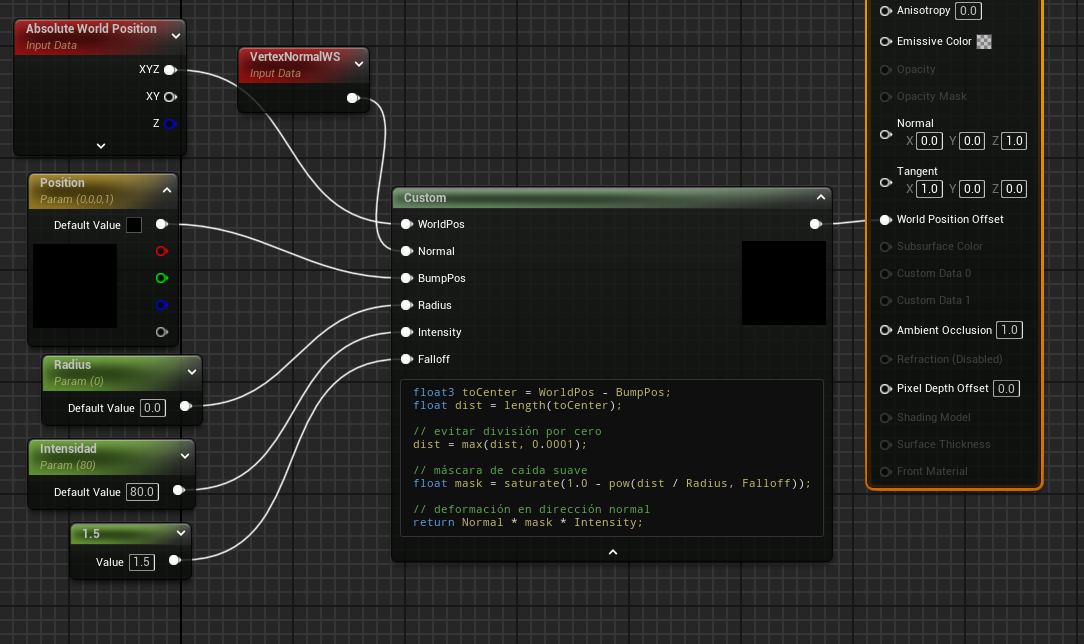Collapse the Custom node using top chevron

820,198
